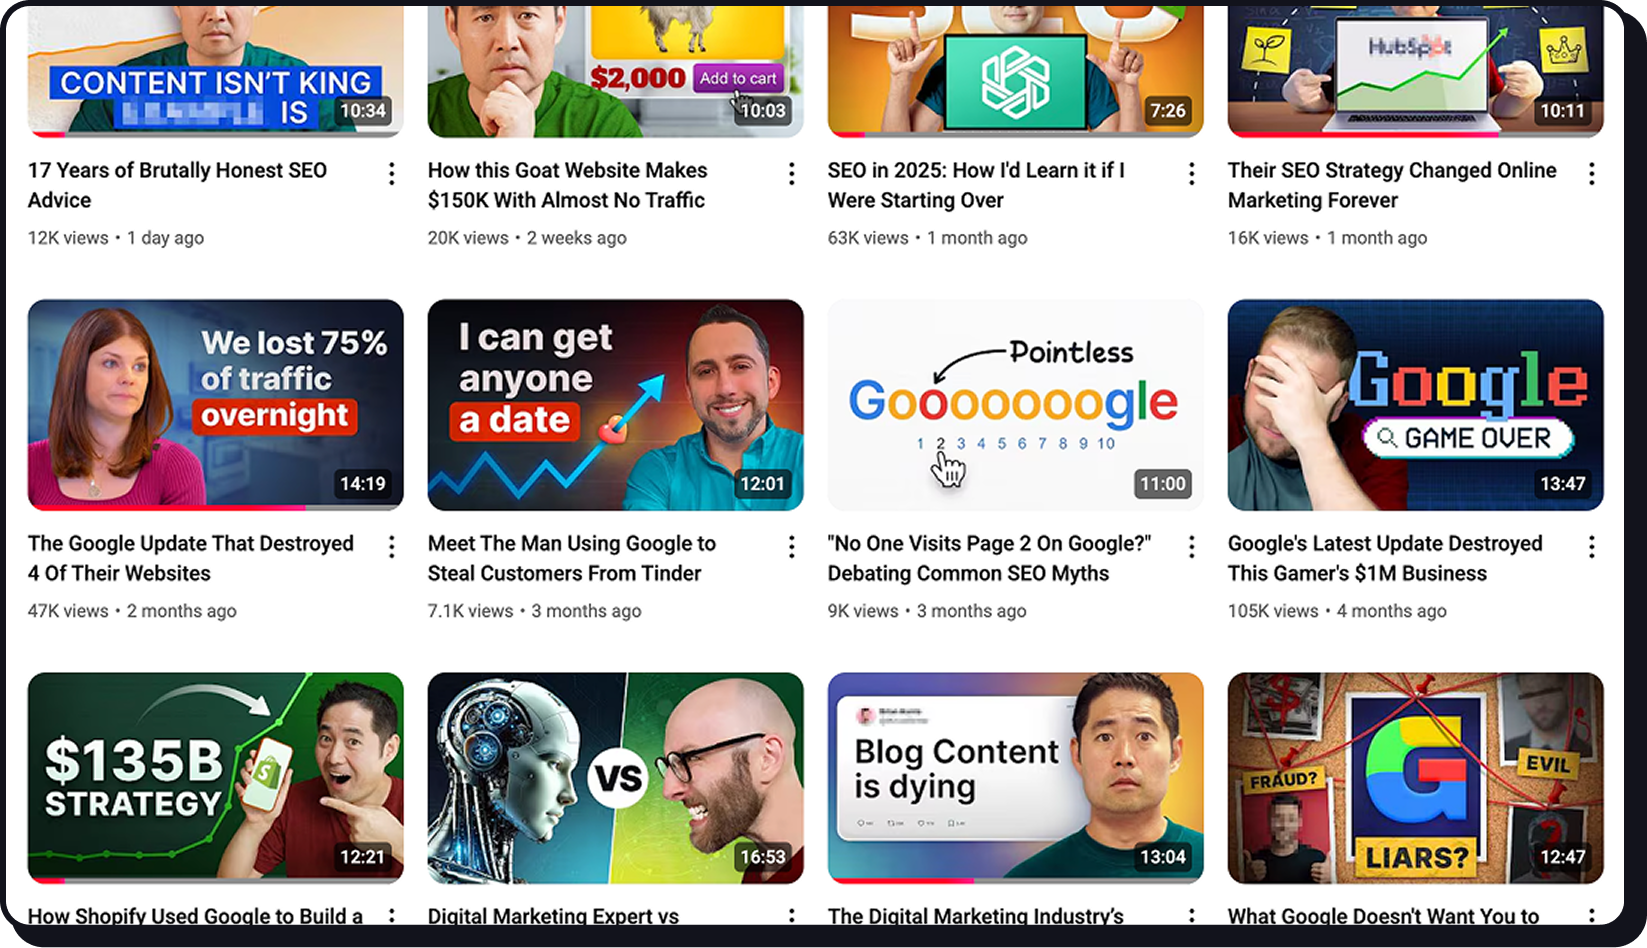Click '20K views • 2 weeks ago' metadata
Viewport: 1647px width, 948px height.
point(527,238)
